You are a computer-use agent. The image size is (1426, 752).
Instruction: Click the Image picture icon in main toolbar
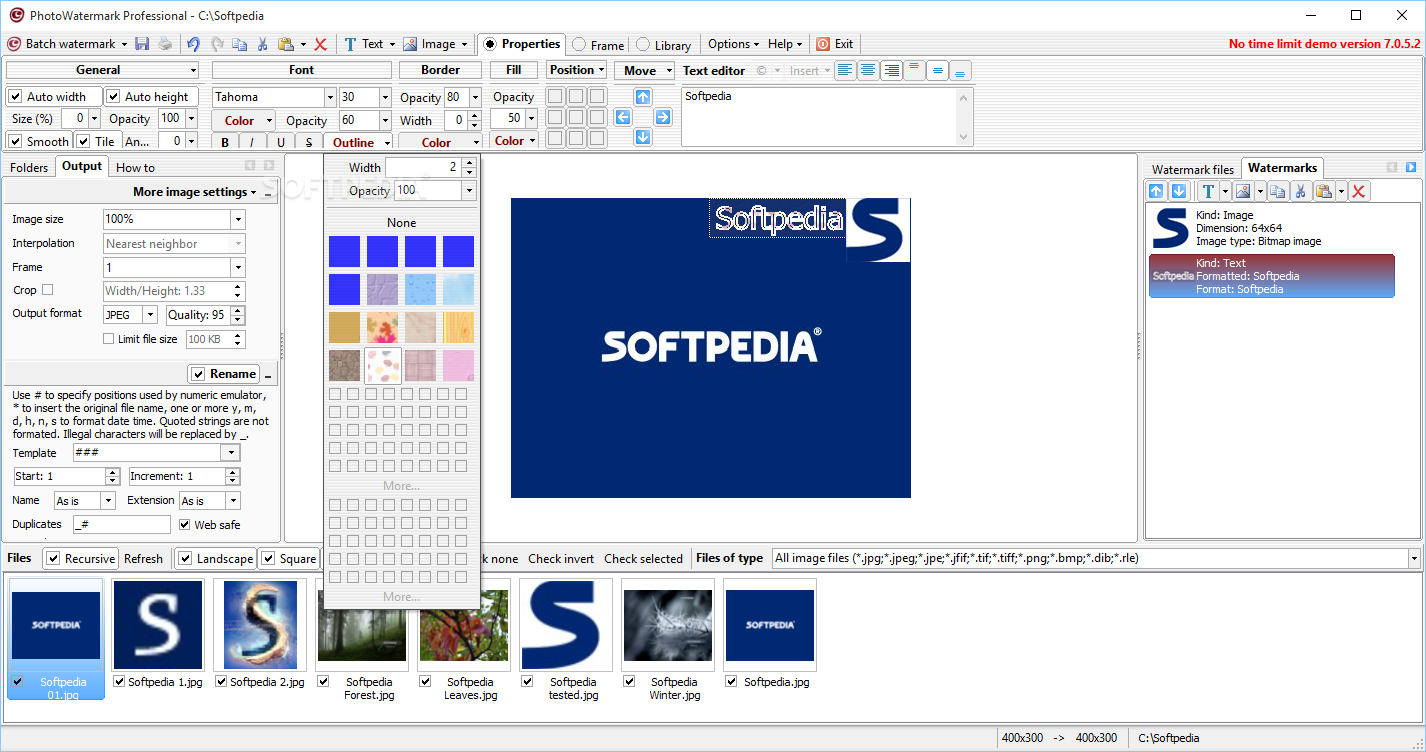[410, 44]
